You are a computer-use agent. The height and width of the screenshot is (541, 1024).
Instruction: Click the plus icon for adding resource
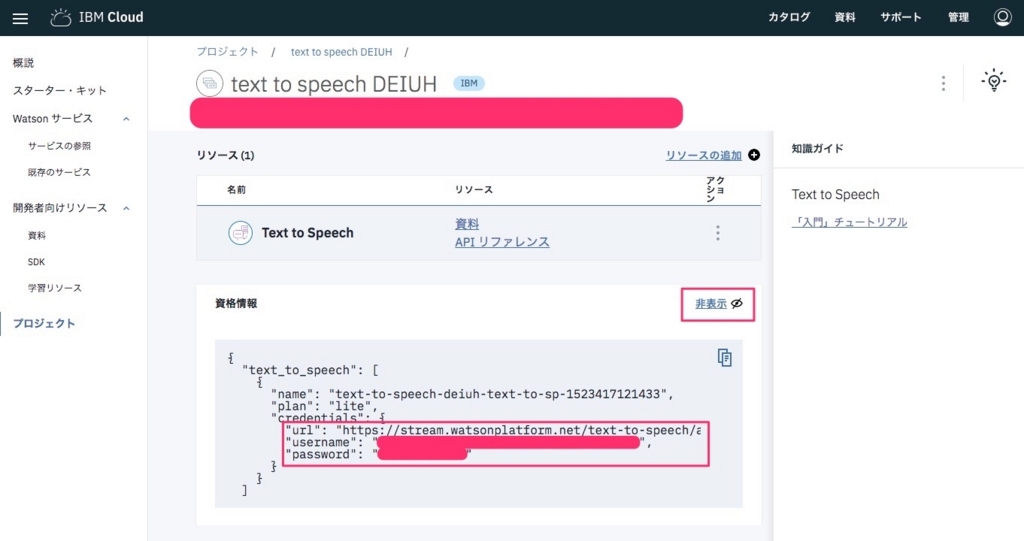[754, 155]
